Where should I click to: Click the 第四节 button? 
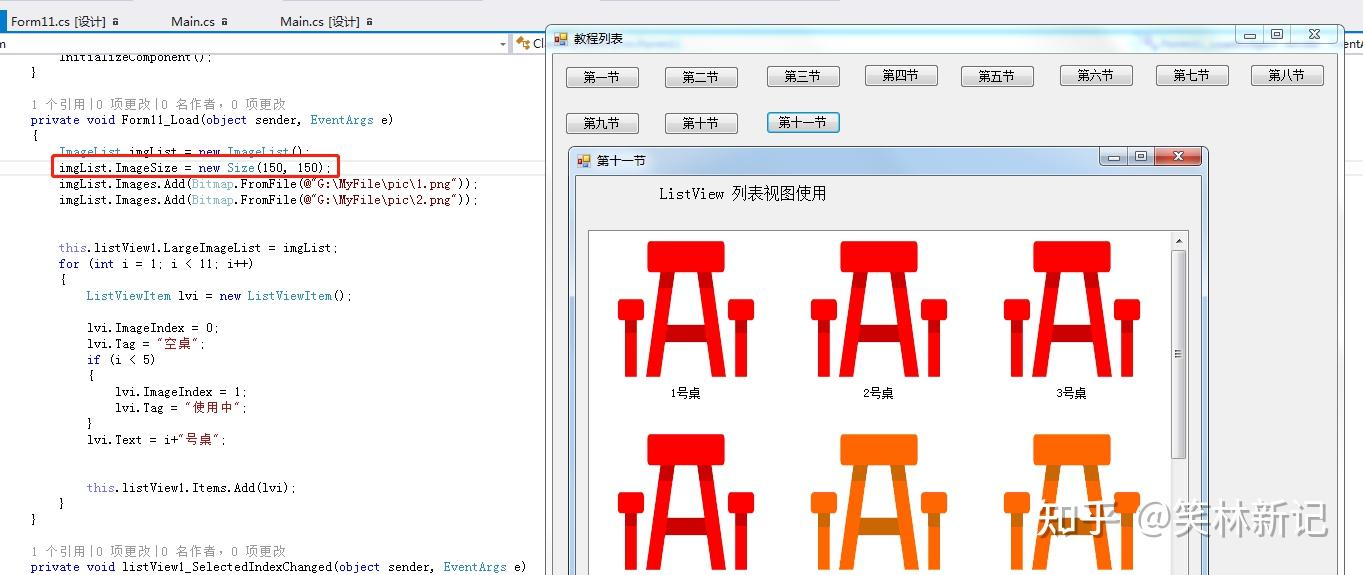(x=901, y=75)
